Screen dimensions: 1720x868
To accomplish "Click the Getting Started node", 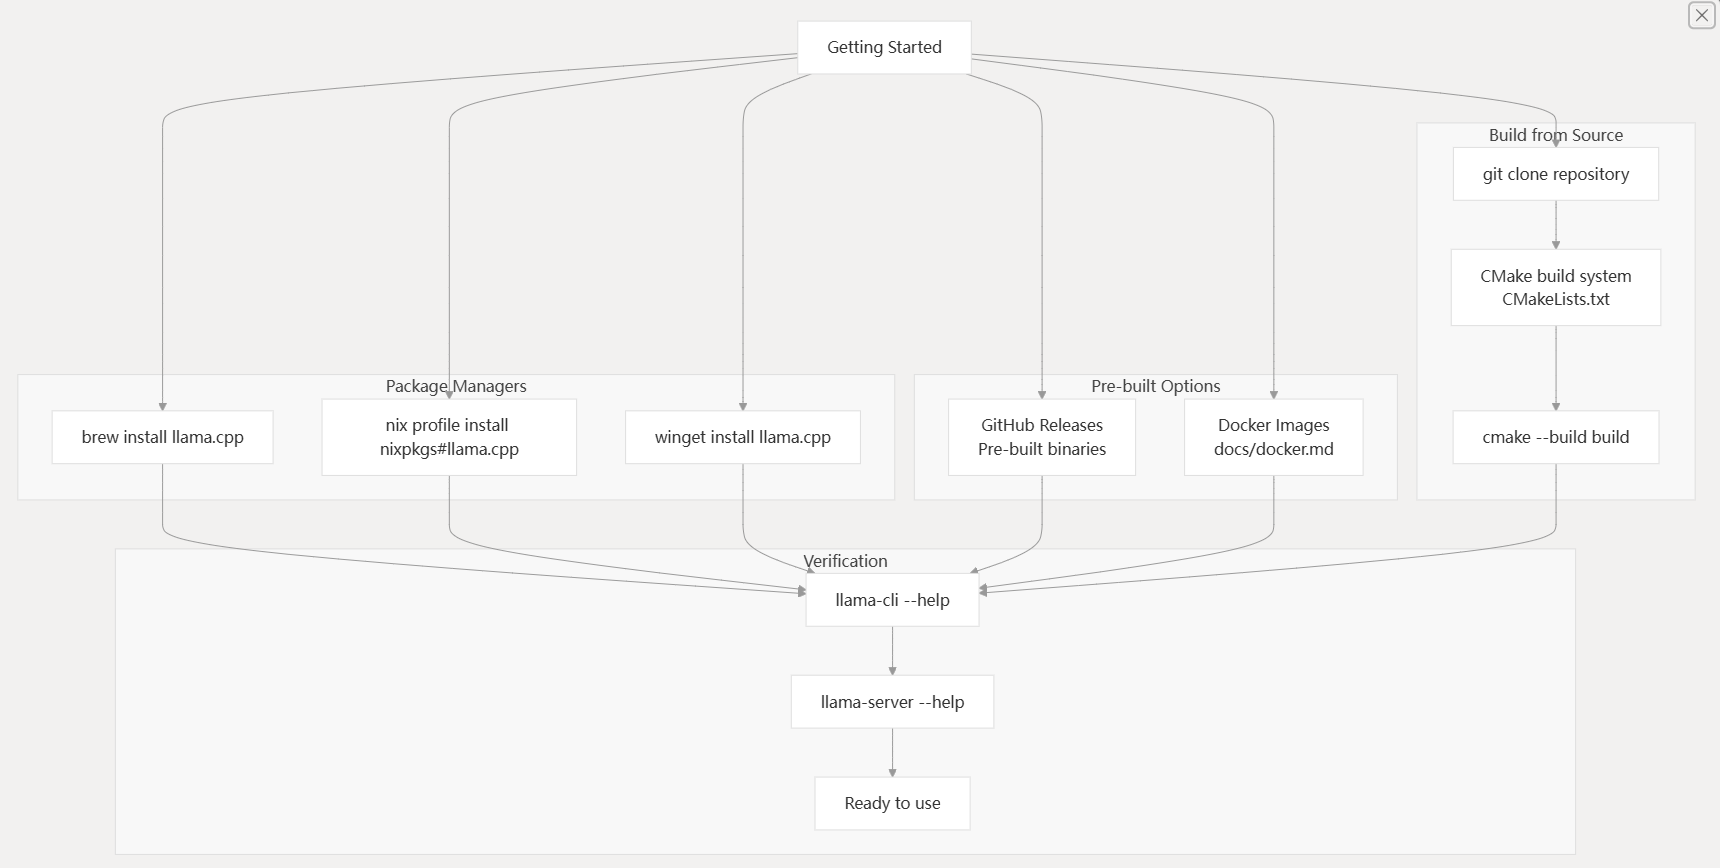I will coord(884,47).
